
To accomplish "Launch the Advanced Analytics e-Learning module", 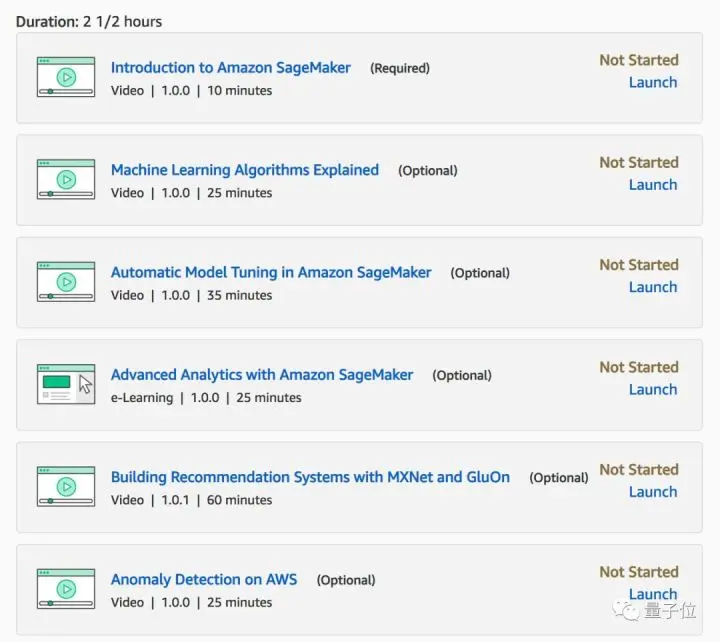I will coord(652,390).
